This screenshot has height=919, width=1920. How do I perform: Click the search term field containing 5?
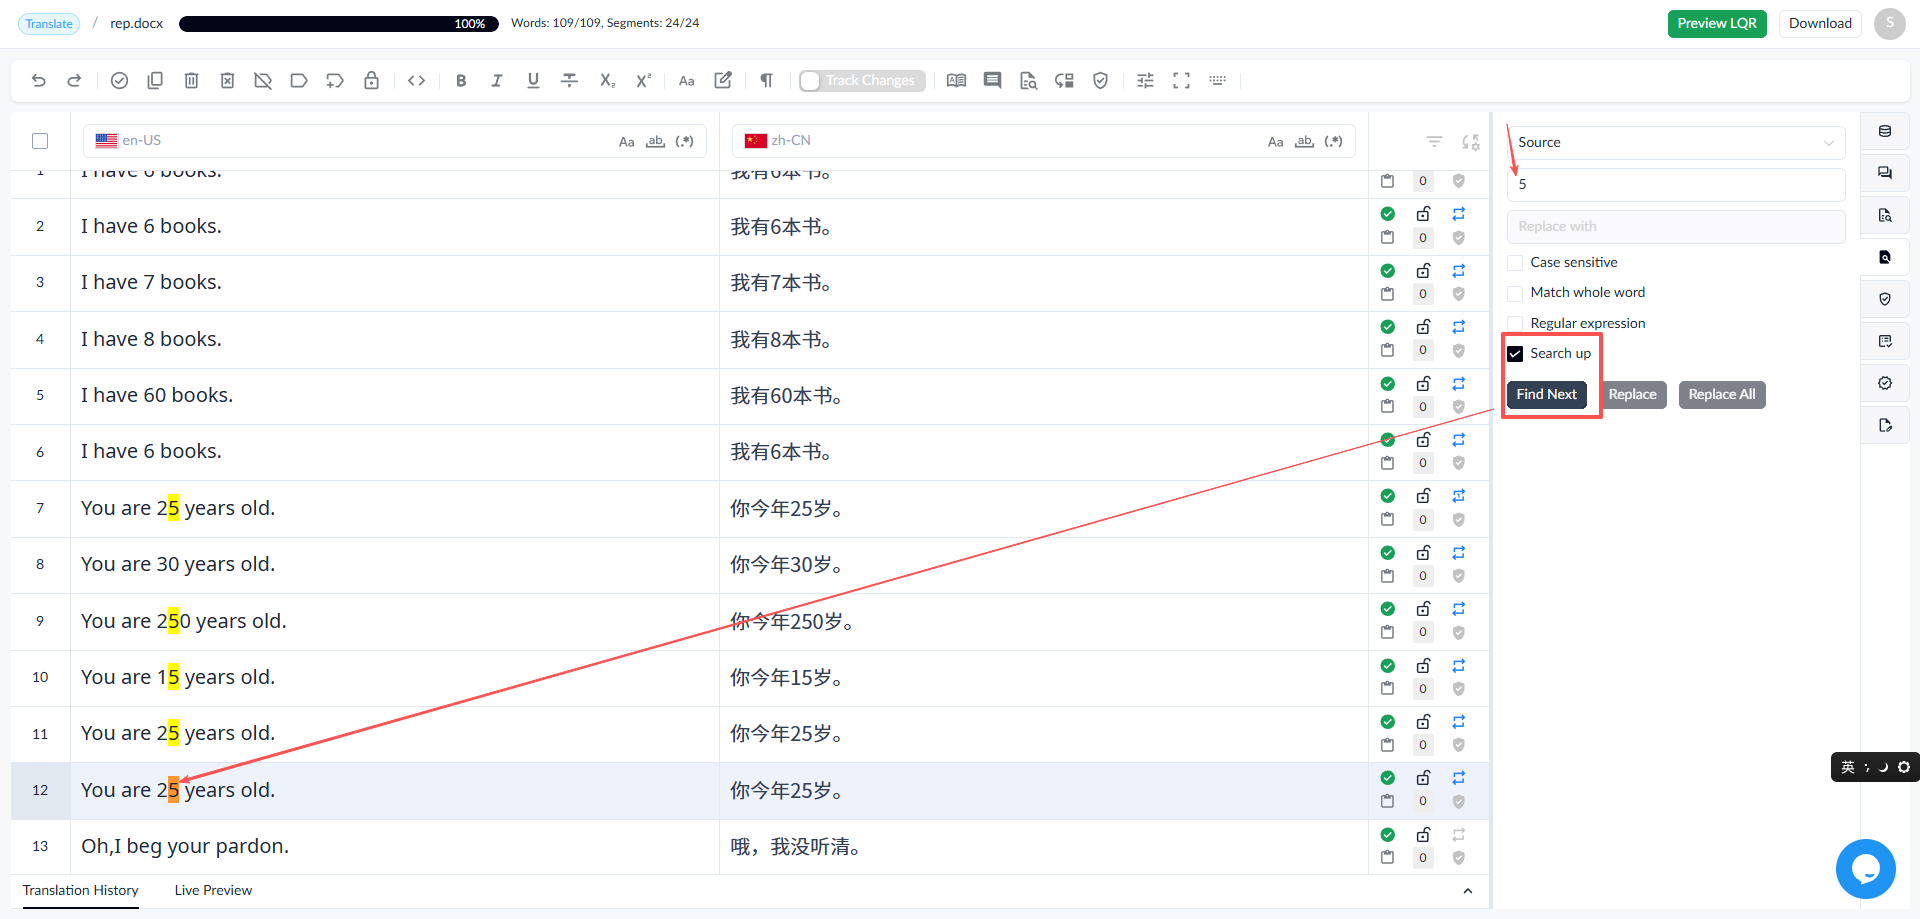pos(1676,185)
